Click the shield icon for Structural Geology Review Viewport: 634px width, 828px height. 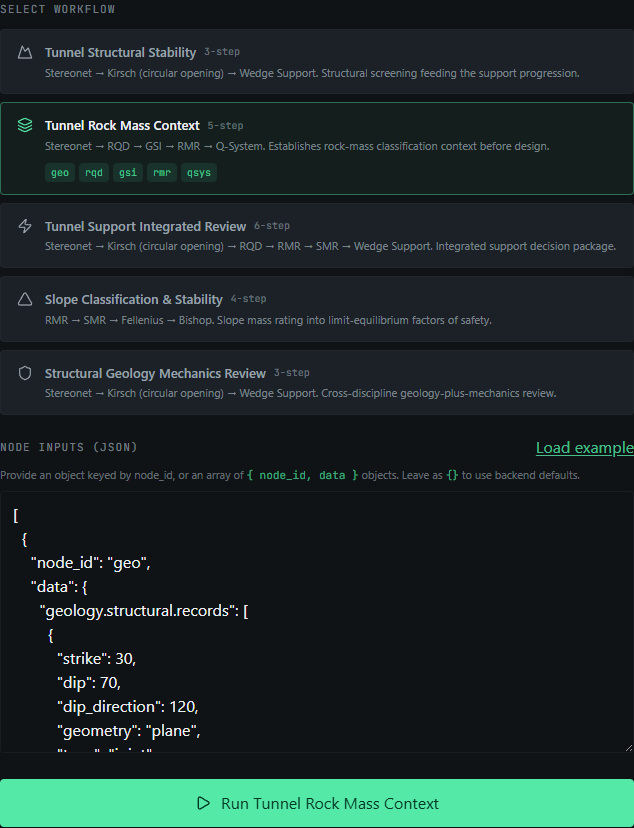25,373
